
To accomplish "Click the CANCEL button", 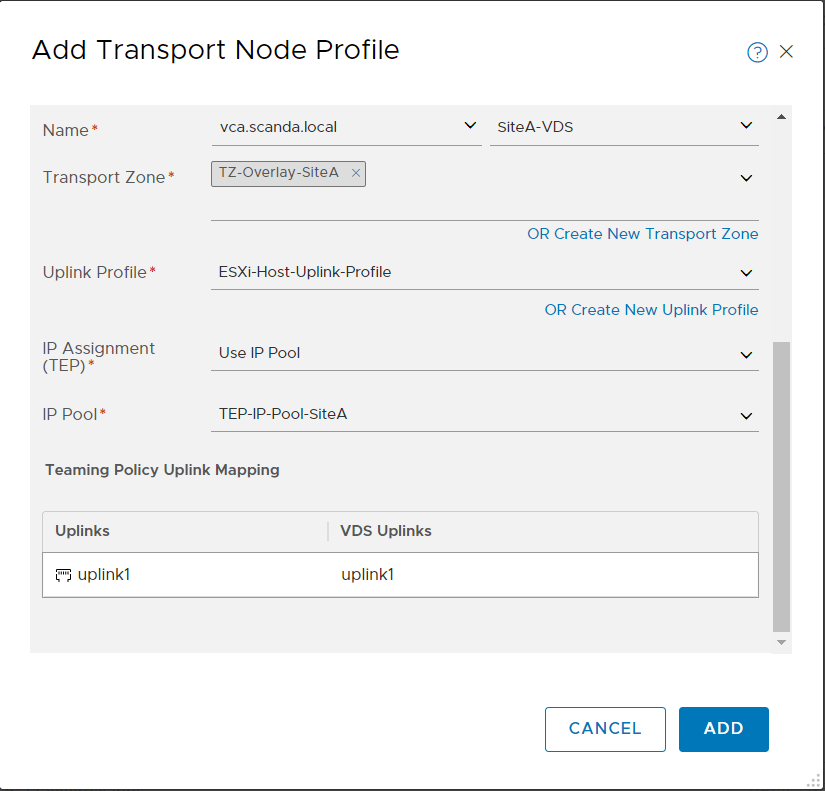I will [605, 729].
